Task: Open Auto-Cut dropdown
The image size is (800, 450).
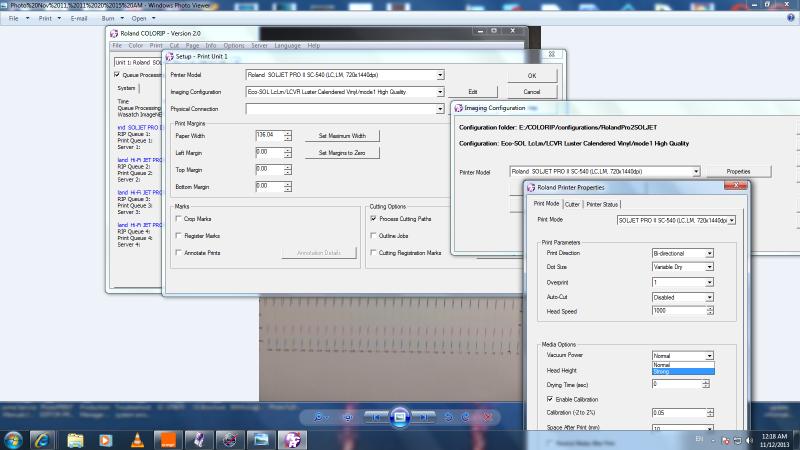Action: click(709, 297)
